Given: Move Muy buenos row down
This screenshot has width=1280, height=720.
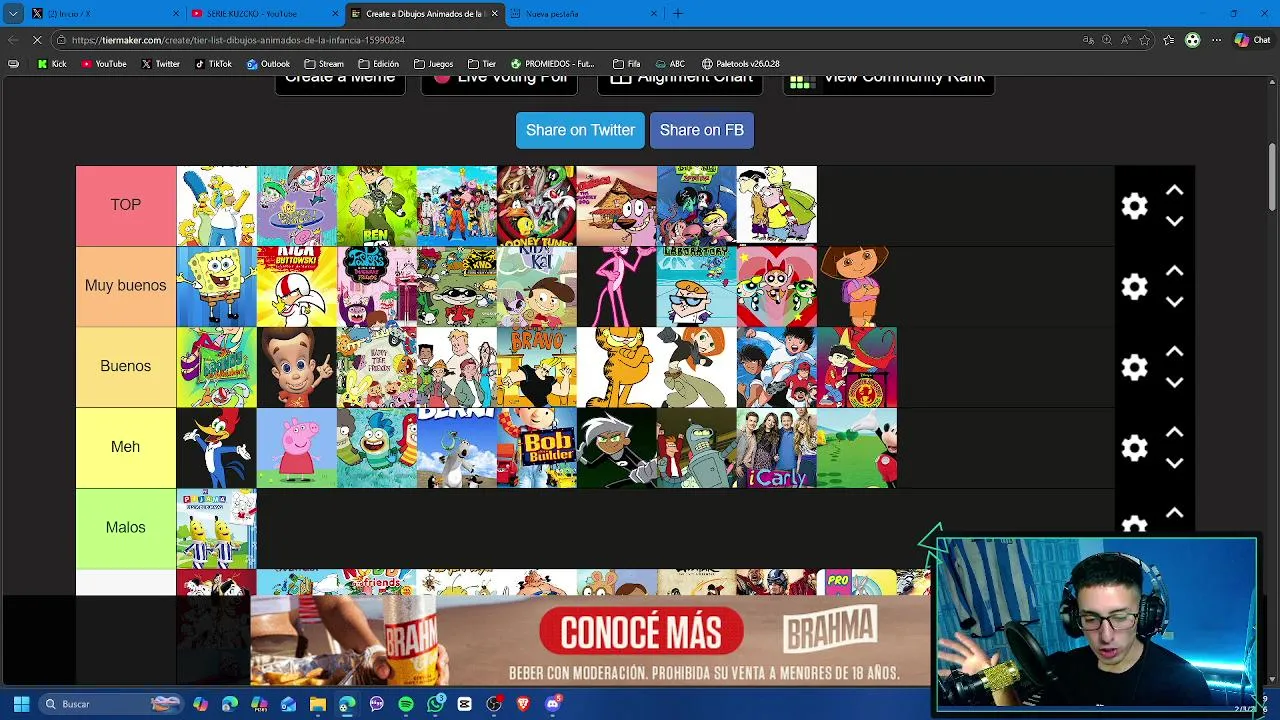Looking at the screenshot, I should pyautogui.click(x=1174, y=302).
